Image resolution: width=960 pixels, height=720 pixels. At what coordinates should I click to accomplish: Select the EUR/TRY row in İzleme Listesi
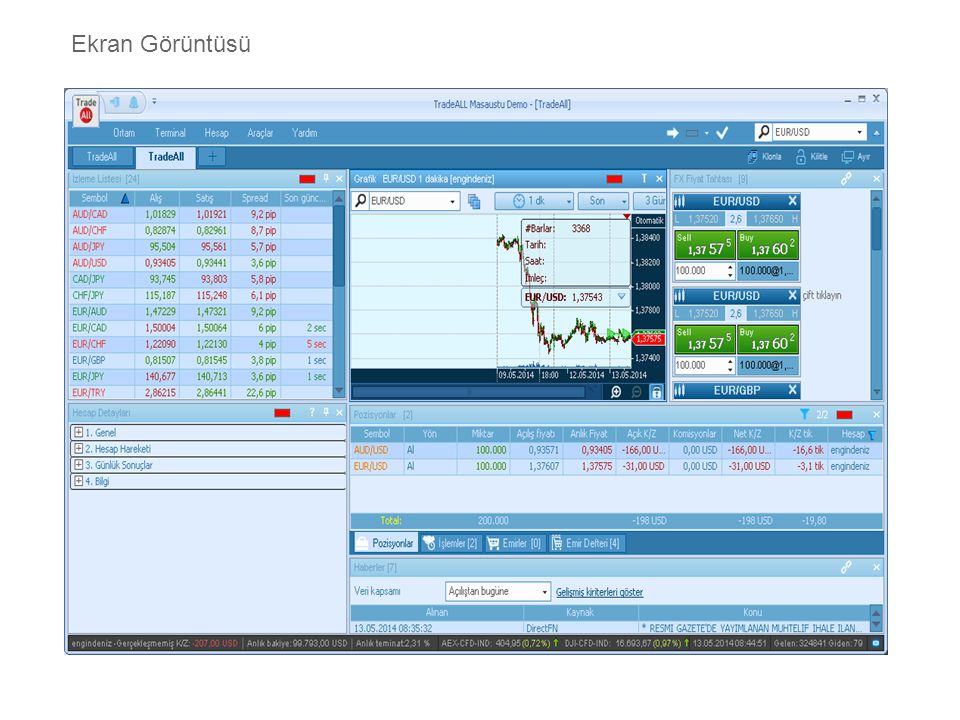(201, 392)
